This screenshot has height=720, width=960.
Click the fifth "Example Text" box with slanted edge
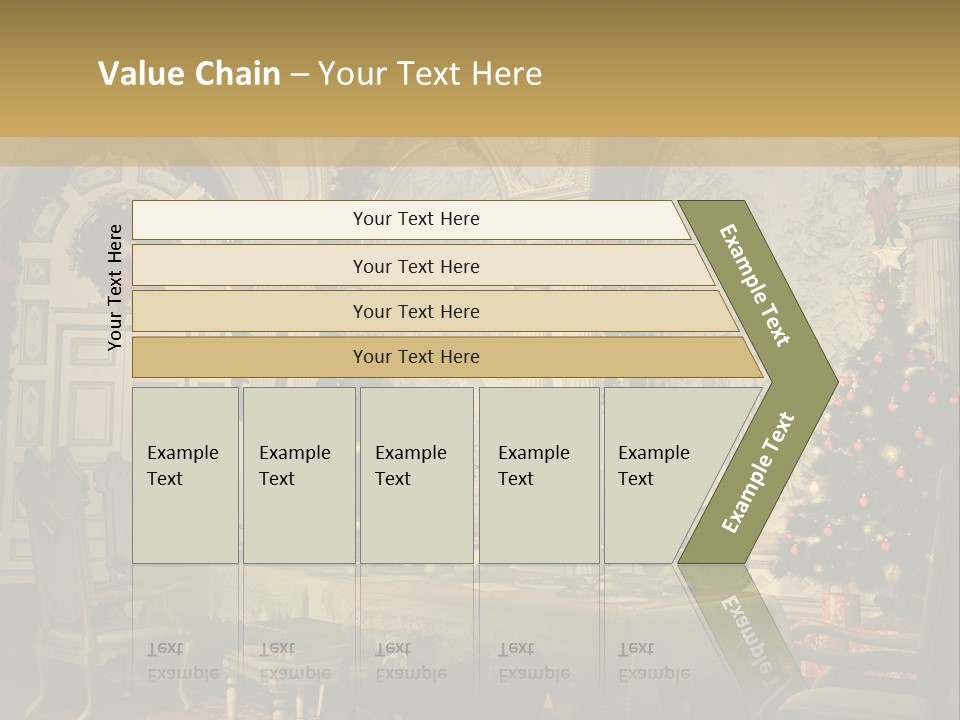660,474
